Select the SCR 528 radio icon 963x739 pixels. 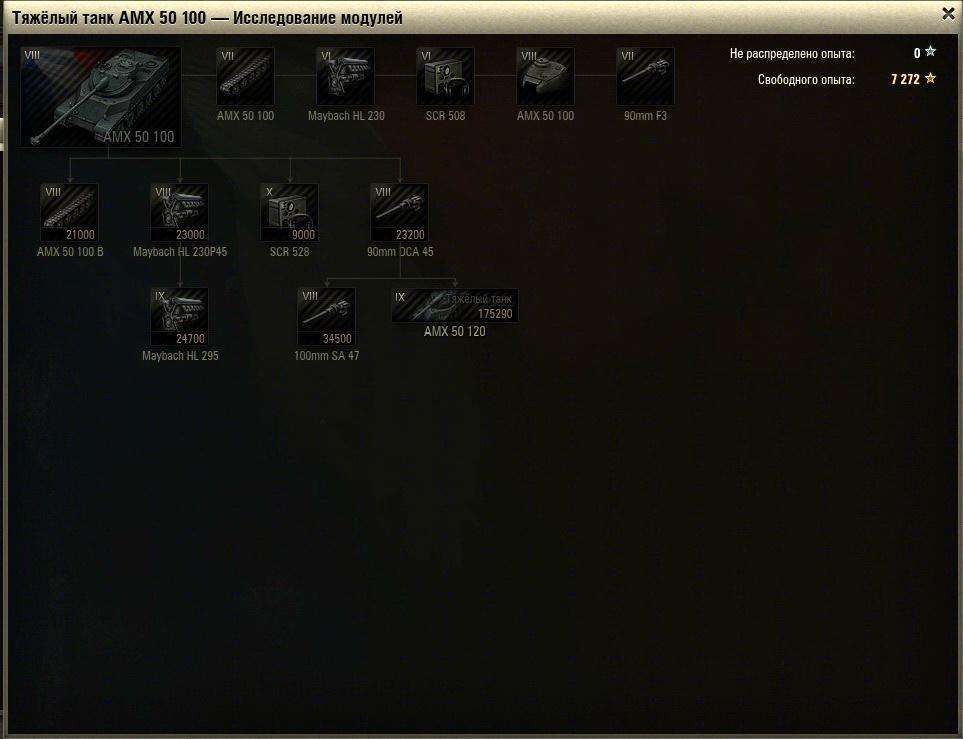coord(289,213)
